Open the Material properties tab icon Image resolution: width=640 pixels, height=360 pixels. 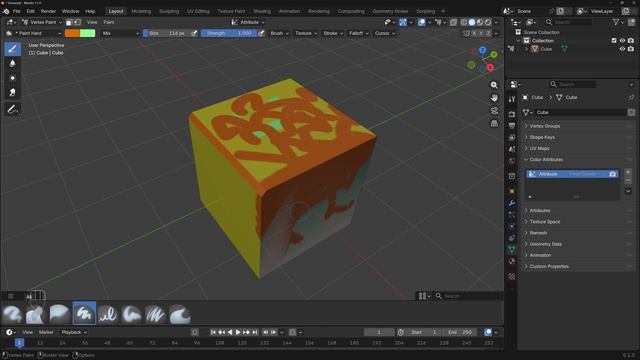click(x=512, y=261)
